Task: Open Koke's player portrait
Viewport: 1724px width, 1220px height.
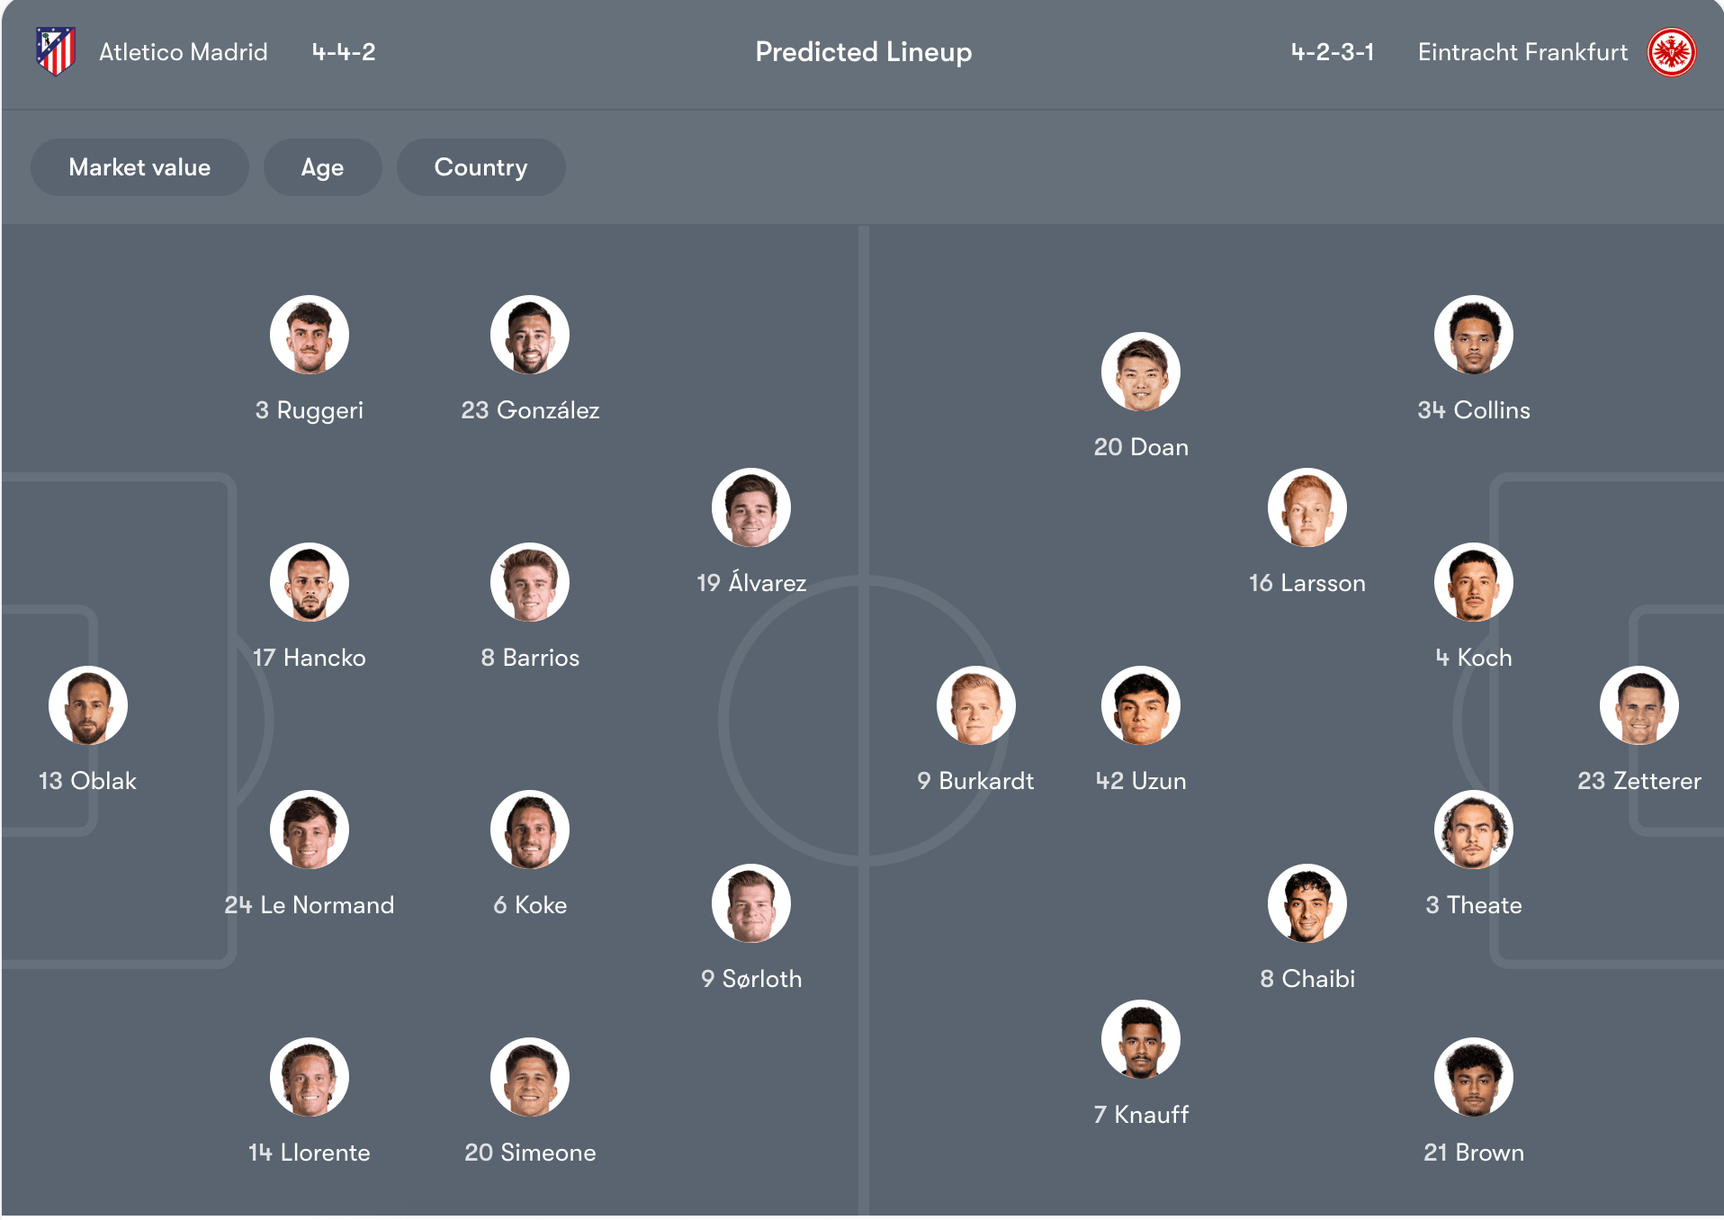Action: 530,830
